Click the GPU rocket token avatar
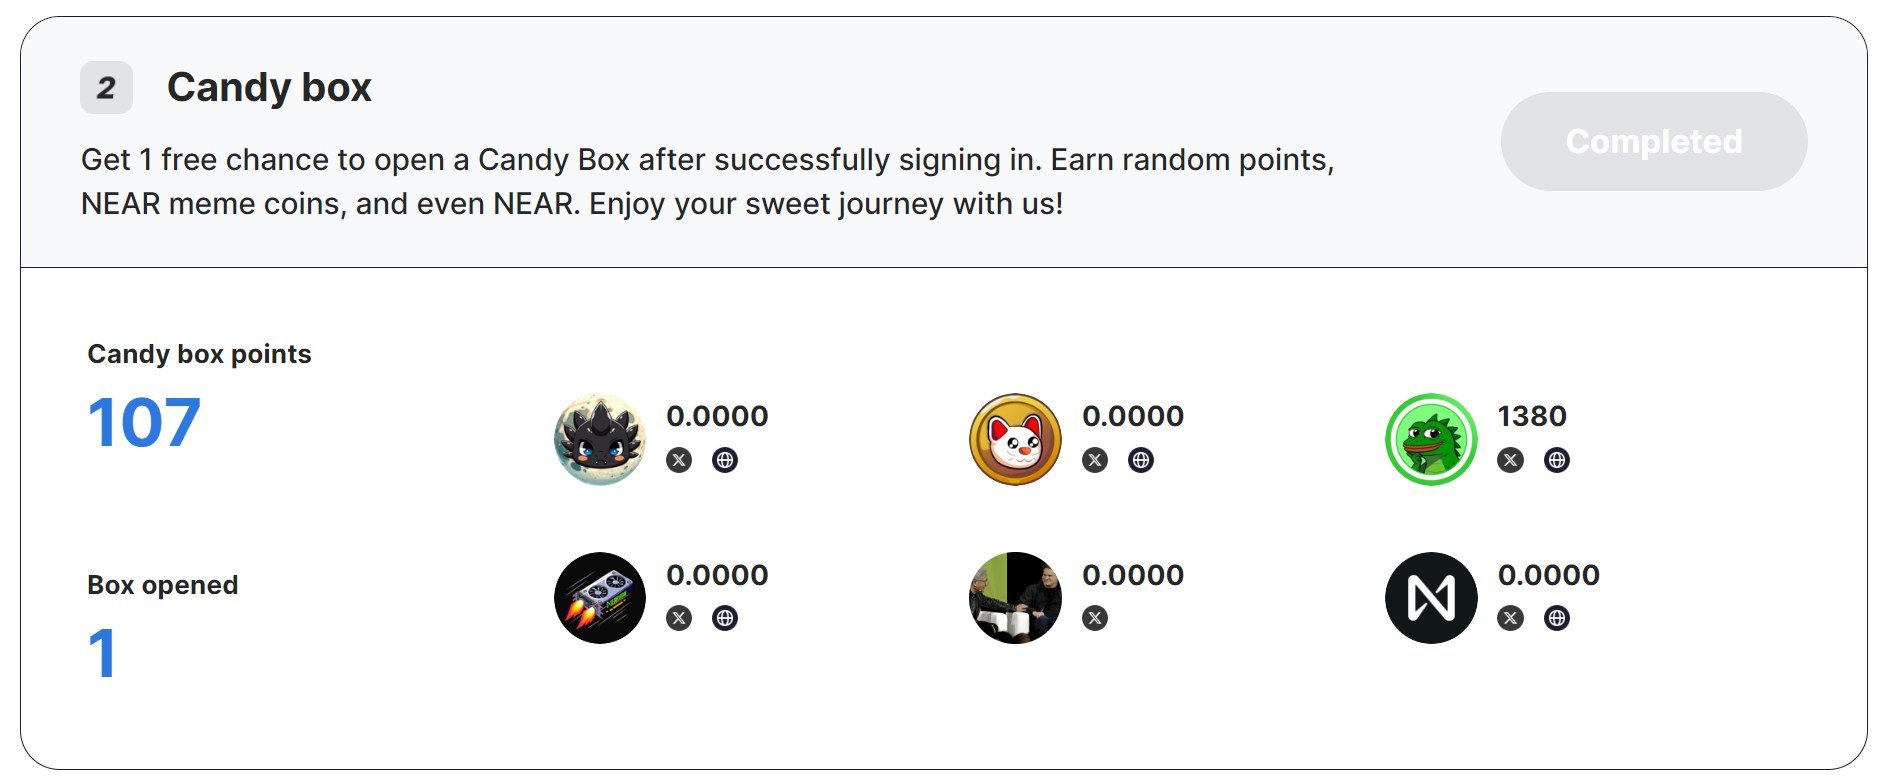 (x=600, y=598)
